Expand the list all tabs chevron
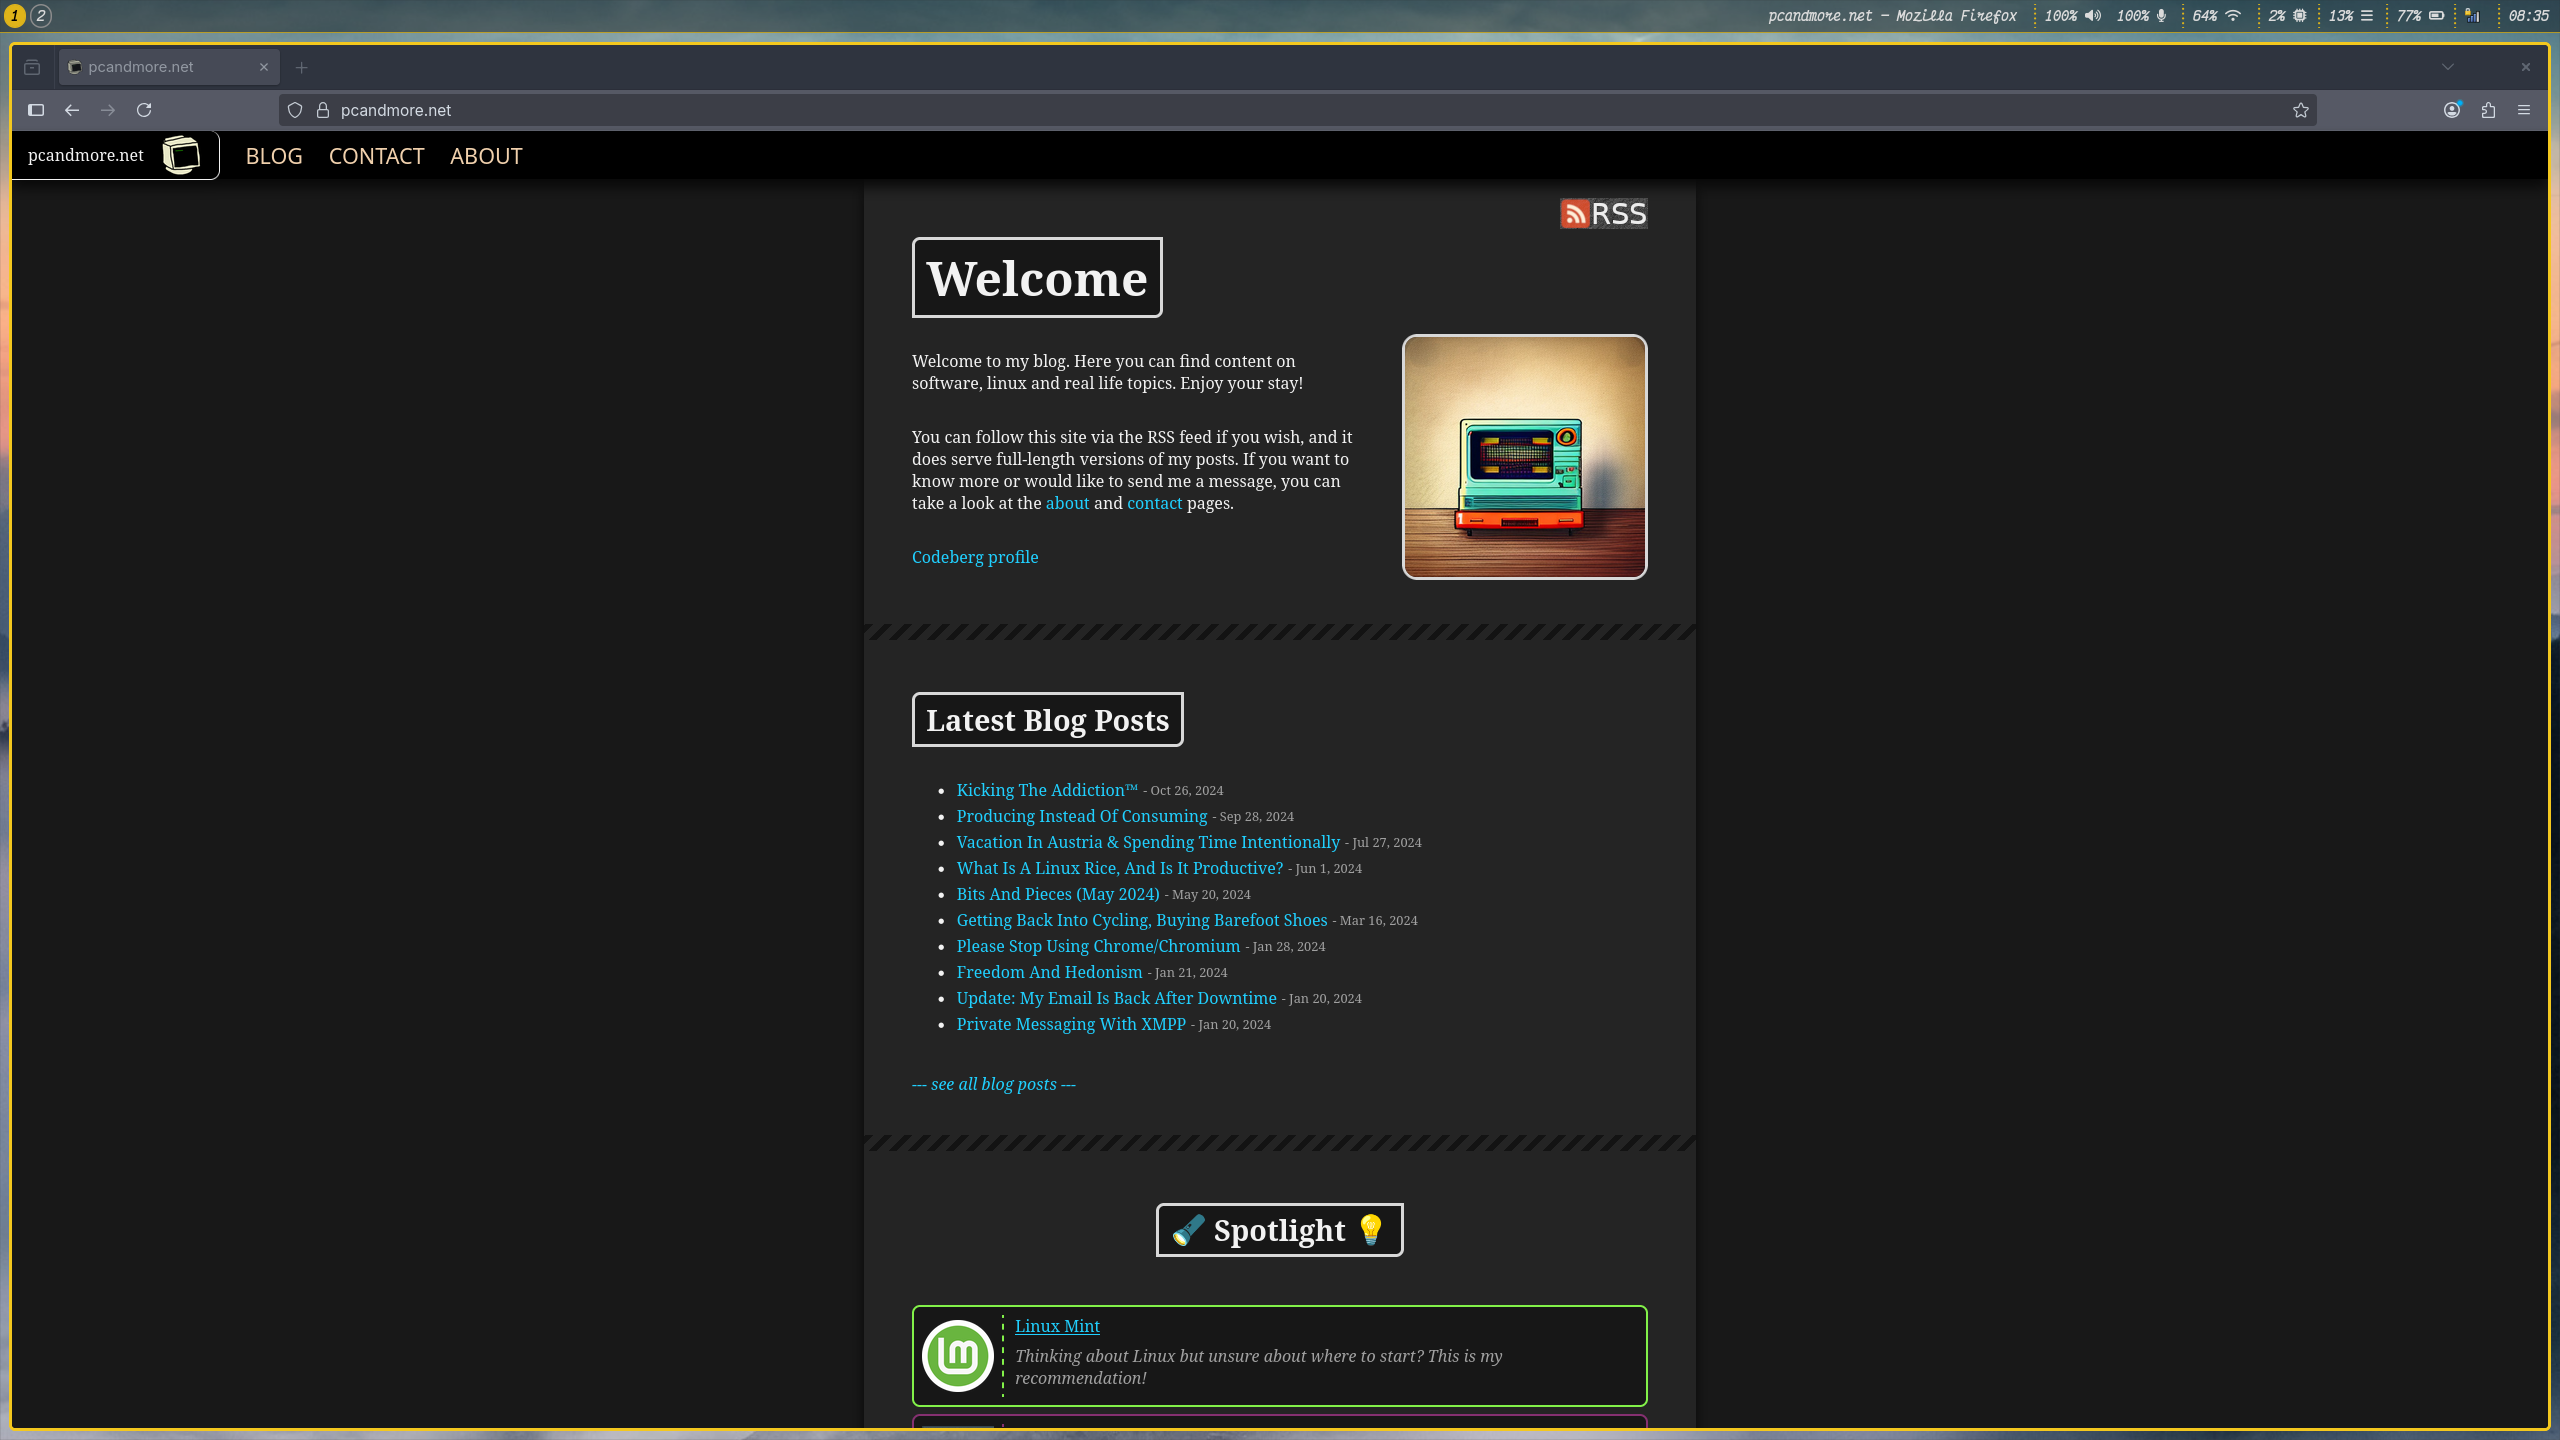Screen dimensions: 2560x1440 2448,67
